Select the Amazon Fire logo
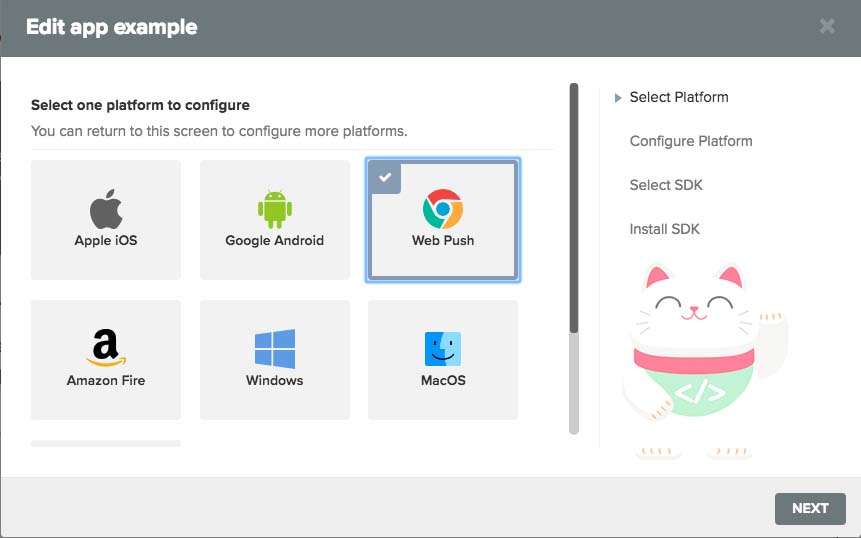Viewport: 861px width, 538px height. coord(106,348)
